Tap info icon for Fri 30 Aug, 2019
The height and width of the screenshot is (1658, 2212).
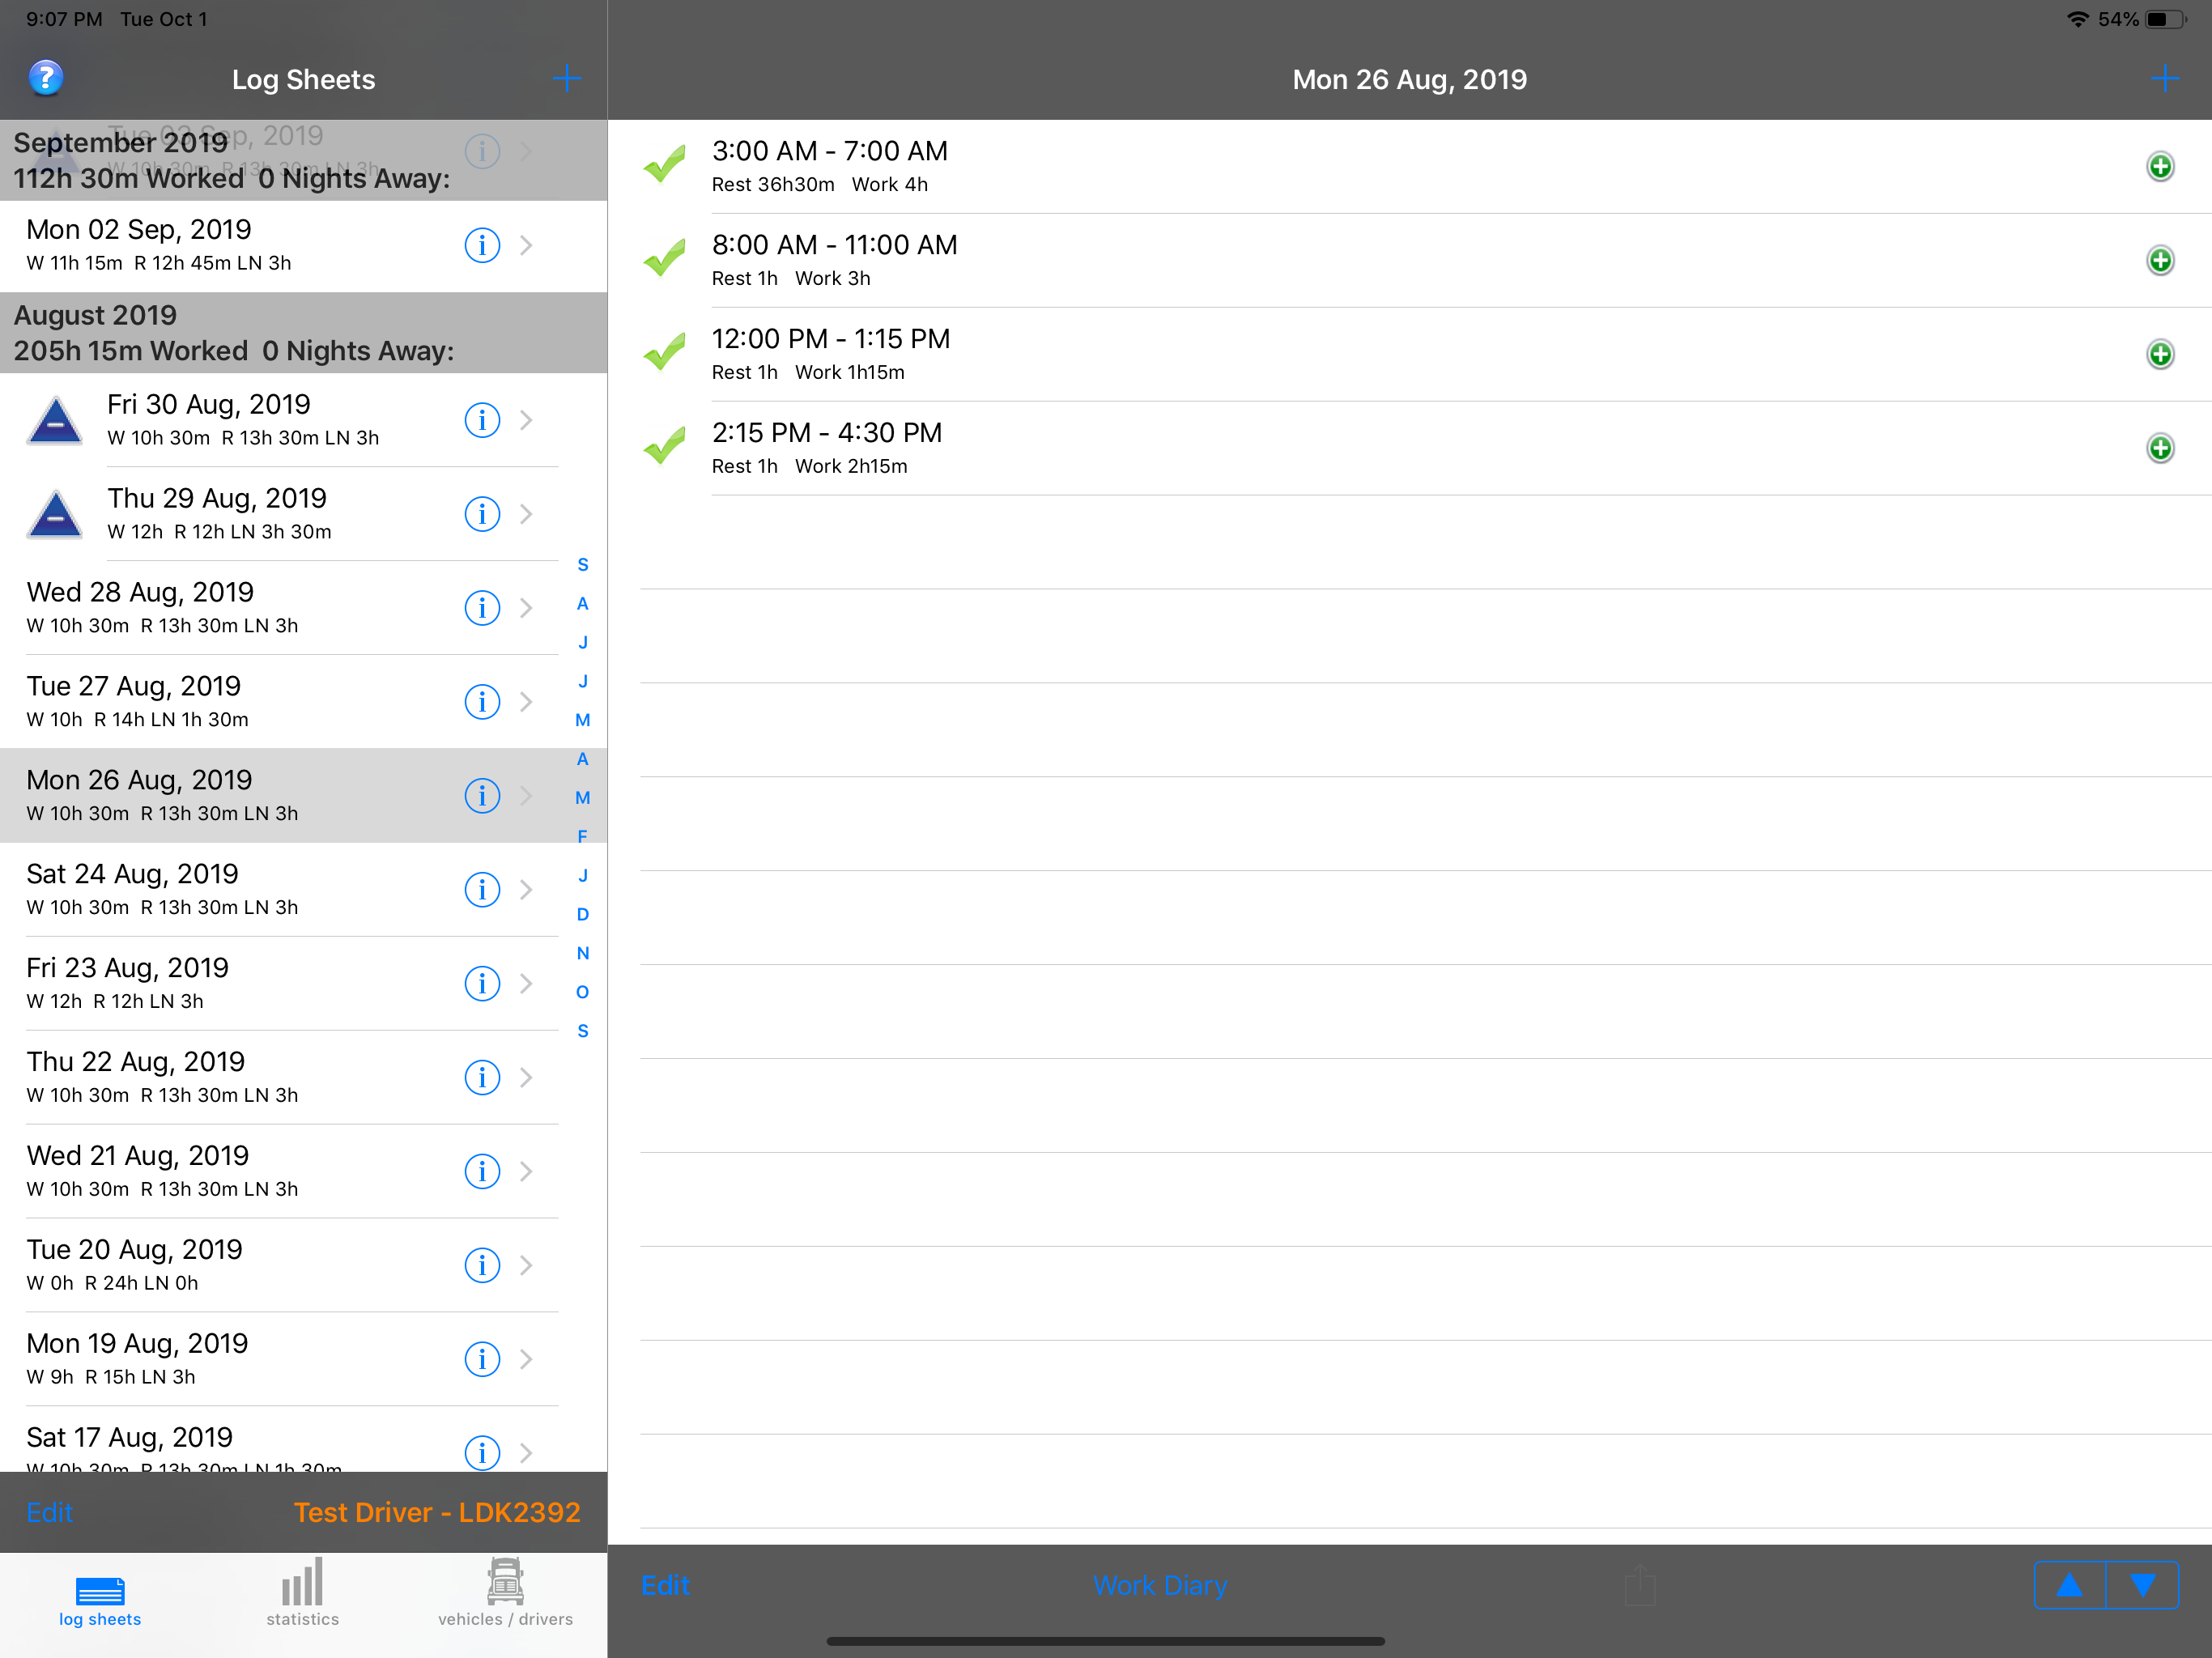482,420
